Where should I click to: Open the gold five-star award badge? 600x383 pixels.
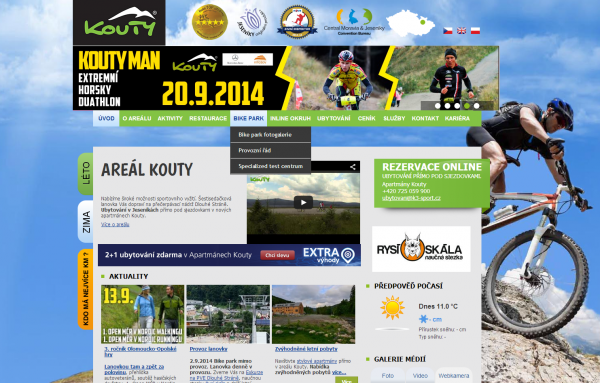tap(210, 22)
